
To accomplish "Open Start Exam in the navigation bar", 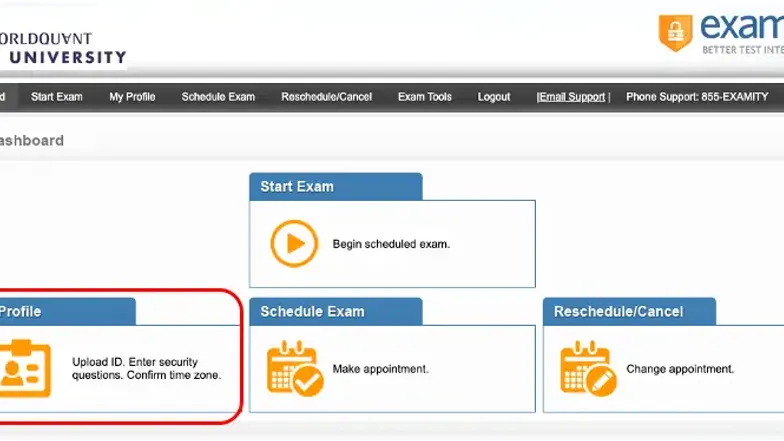I will 56,97.
